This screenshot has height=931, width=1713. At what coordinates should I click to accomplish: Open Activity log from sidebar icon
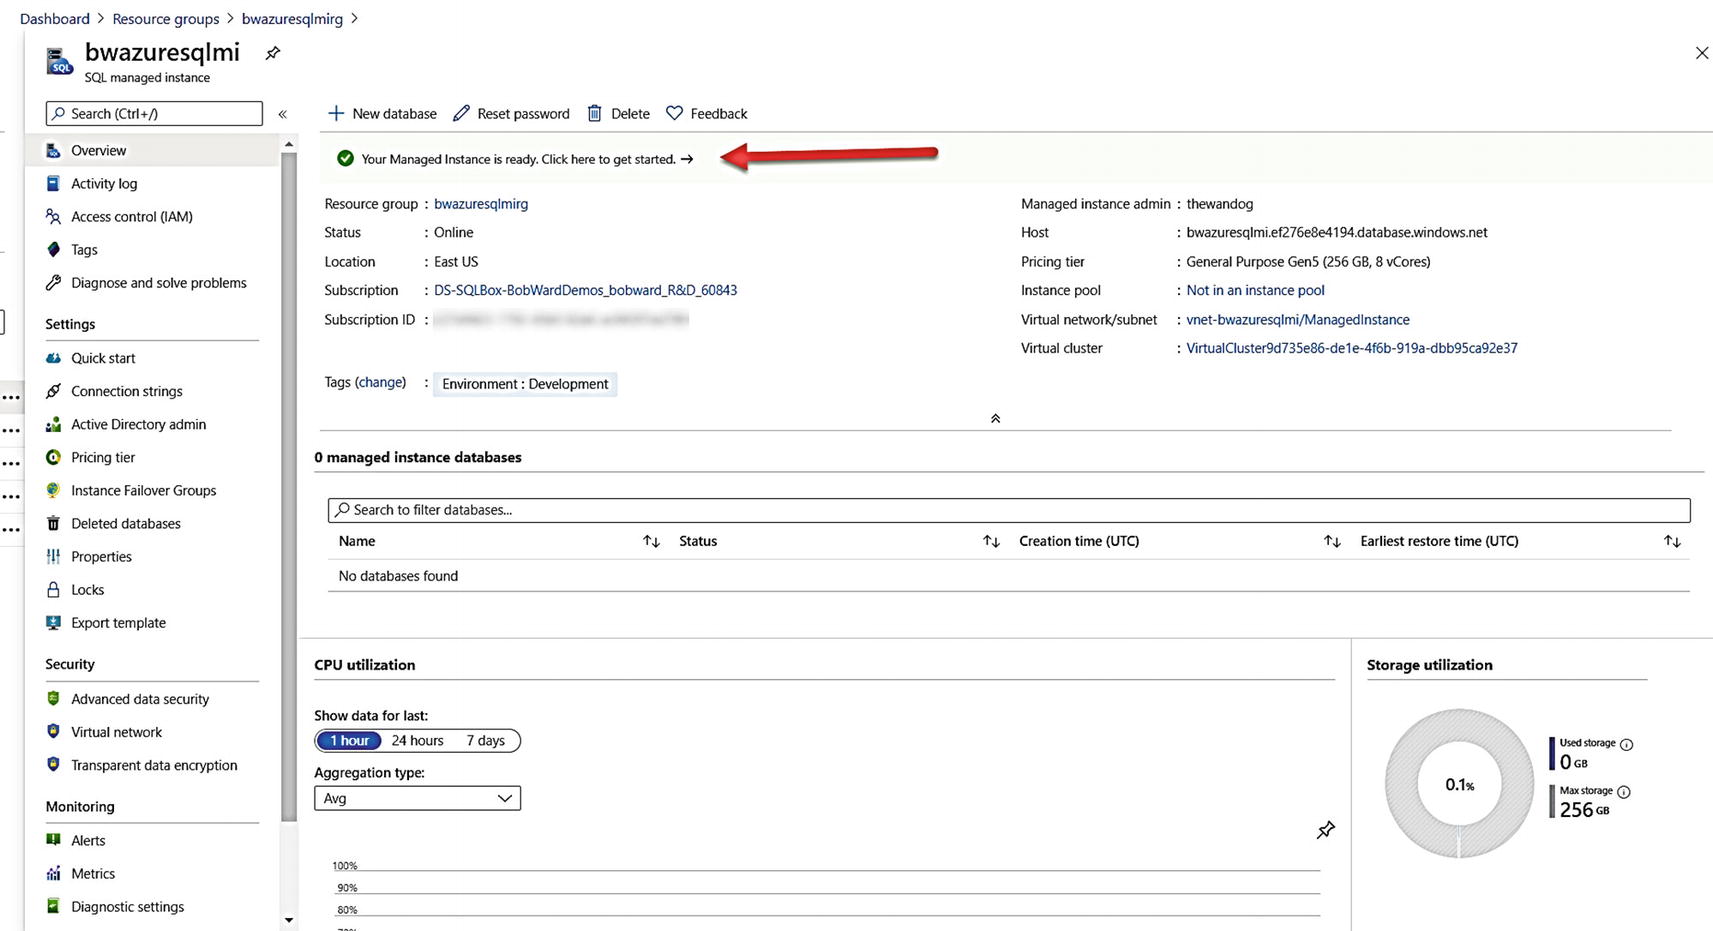point(53,183)
